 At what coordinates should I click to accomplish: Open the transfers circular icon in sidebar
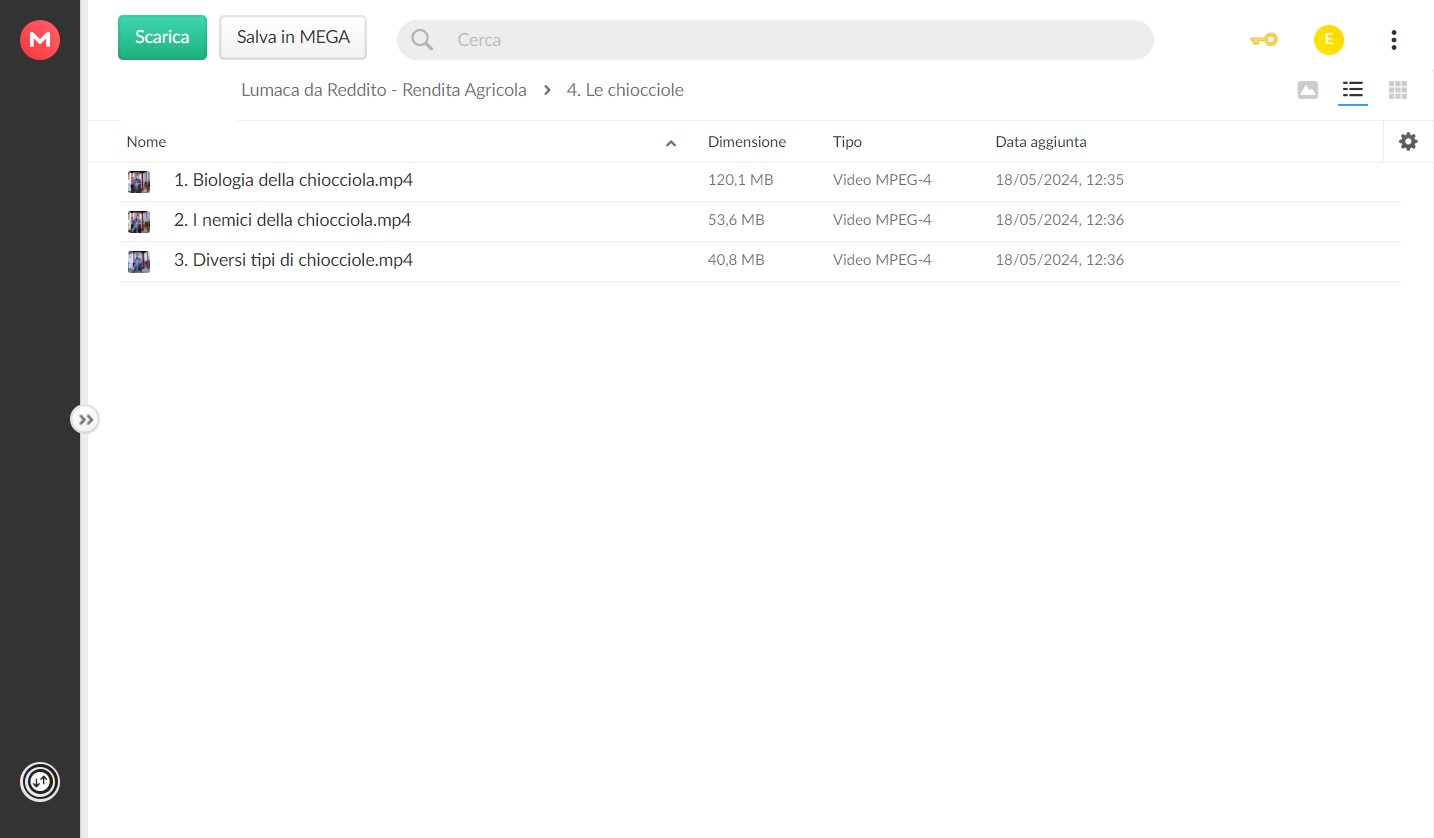point(40,782)
